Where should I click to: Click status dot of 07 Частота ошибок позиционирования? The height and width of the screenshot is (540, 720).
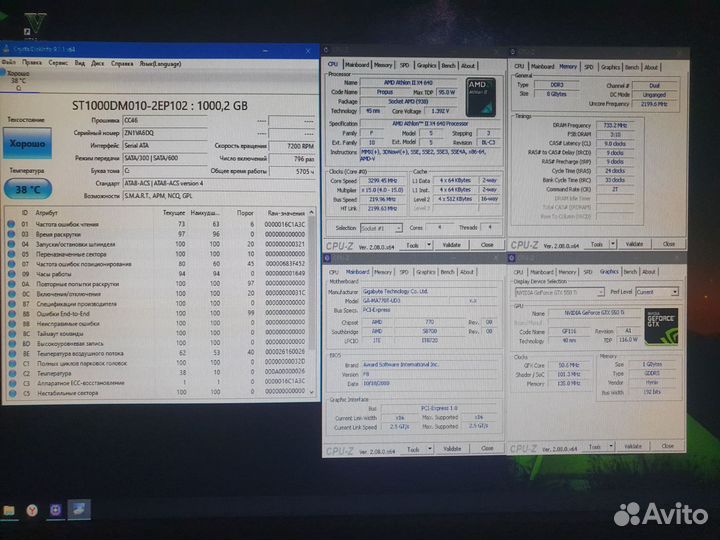pos(11,264)
